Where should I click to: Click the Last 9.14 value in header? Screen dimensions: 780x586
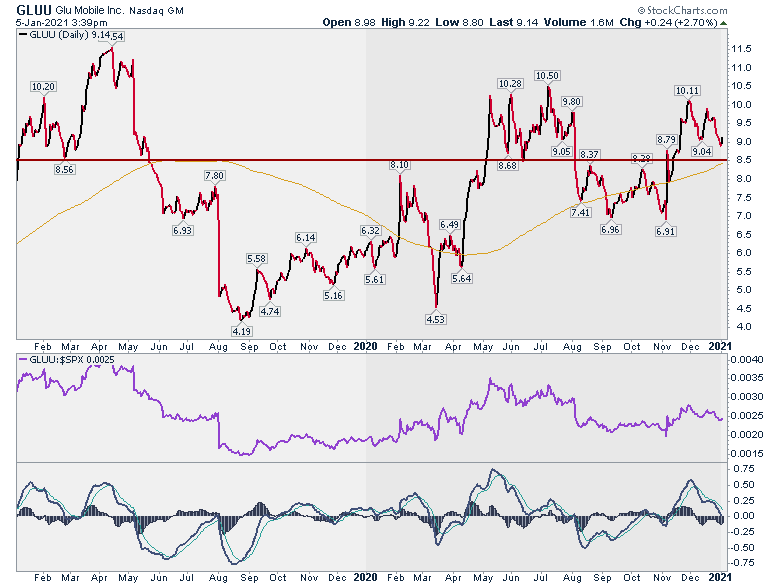point(513,22)
